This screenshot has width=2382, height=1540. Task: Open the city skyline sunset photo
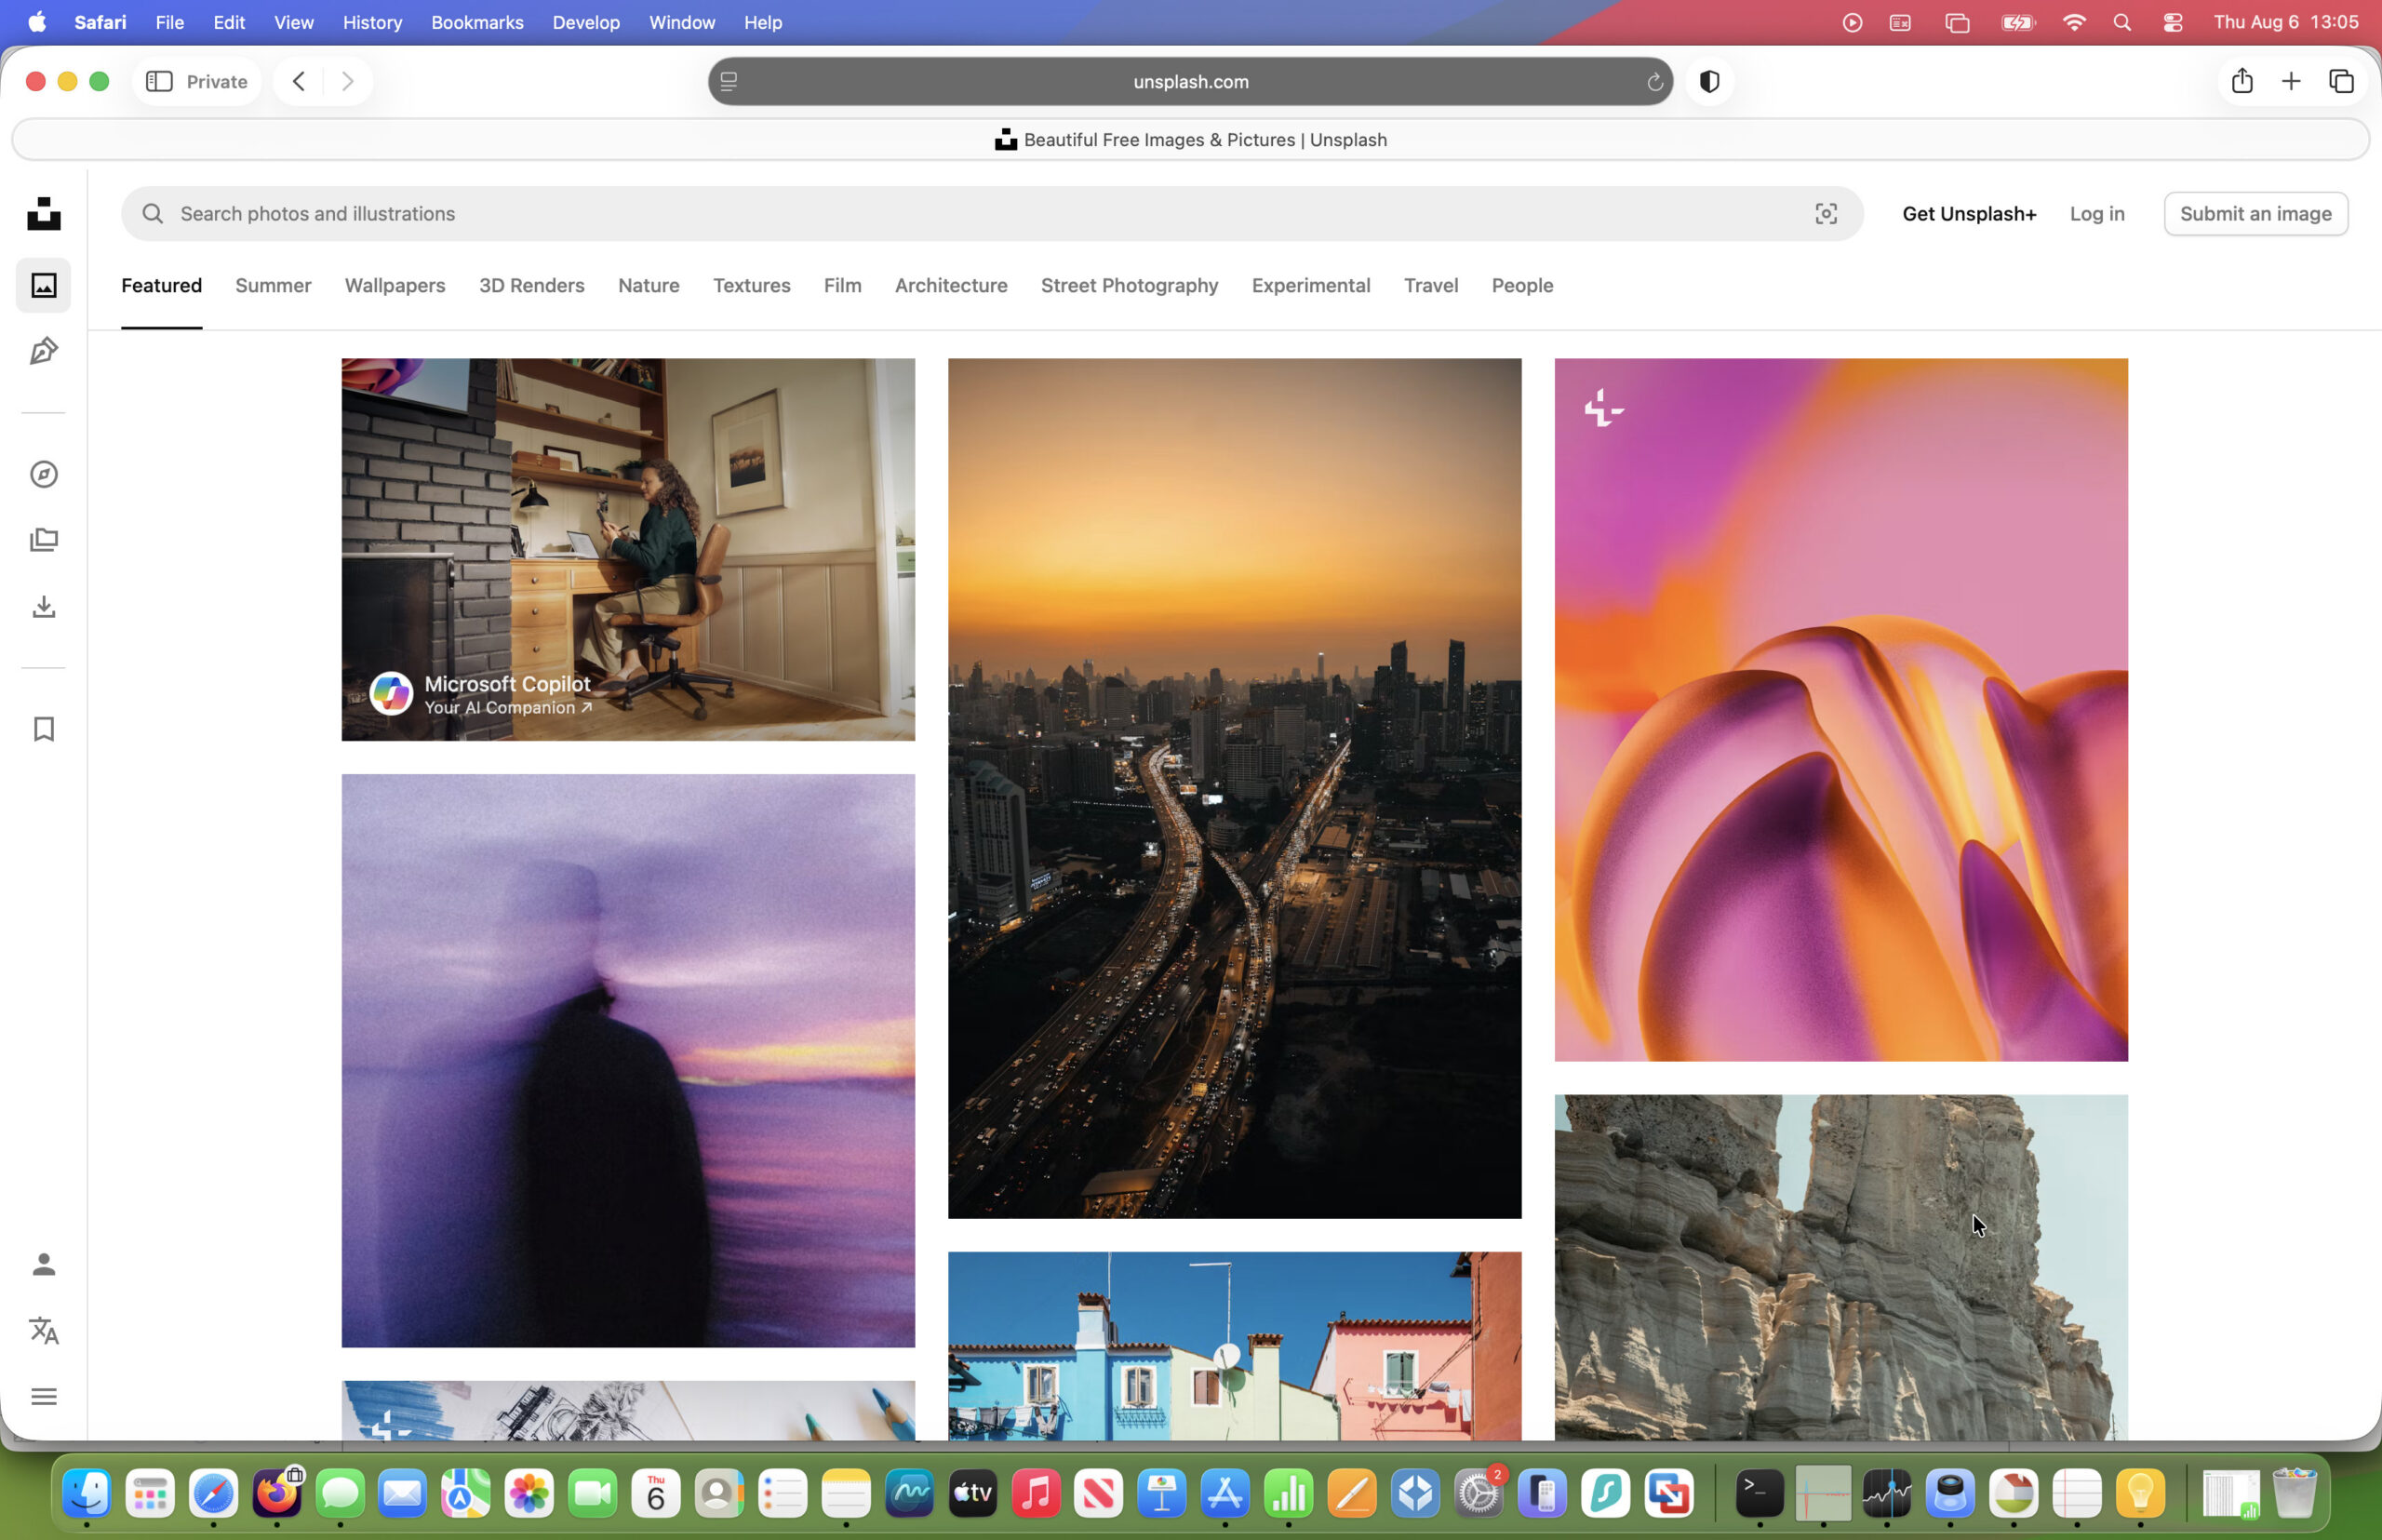point(1234,788)
